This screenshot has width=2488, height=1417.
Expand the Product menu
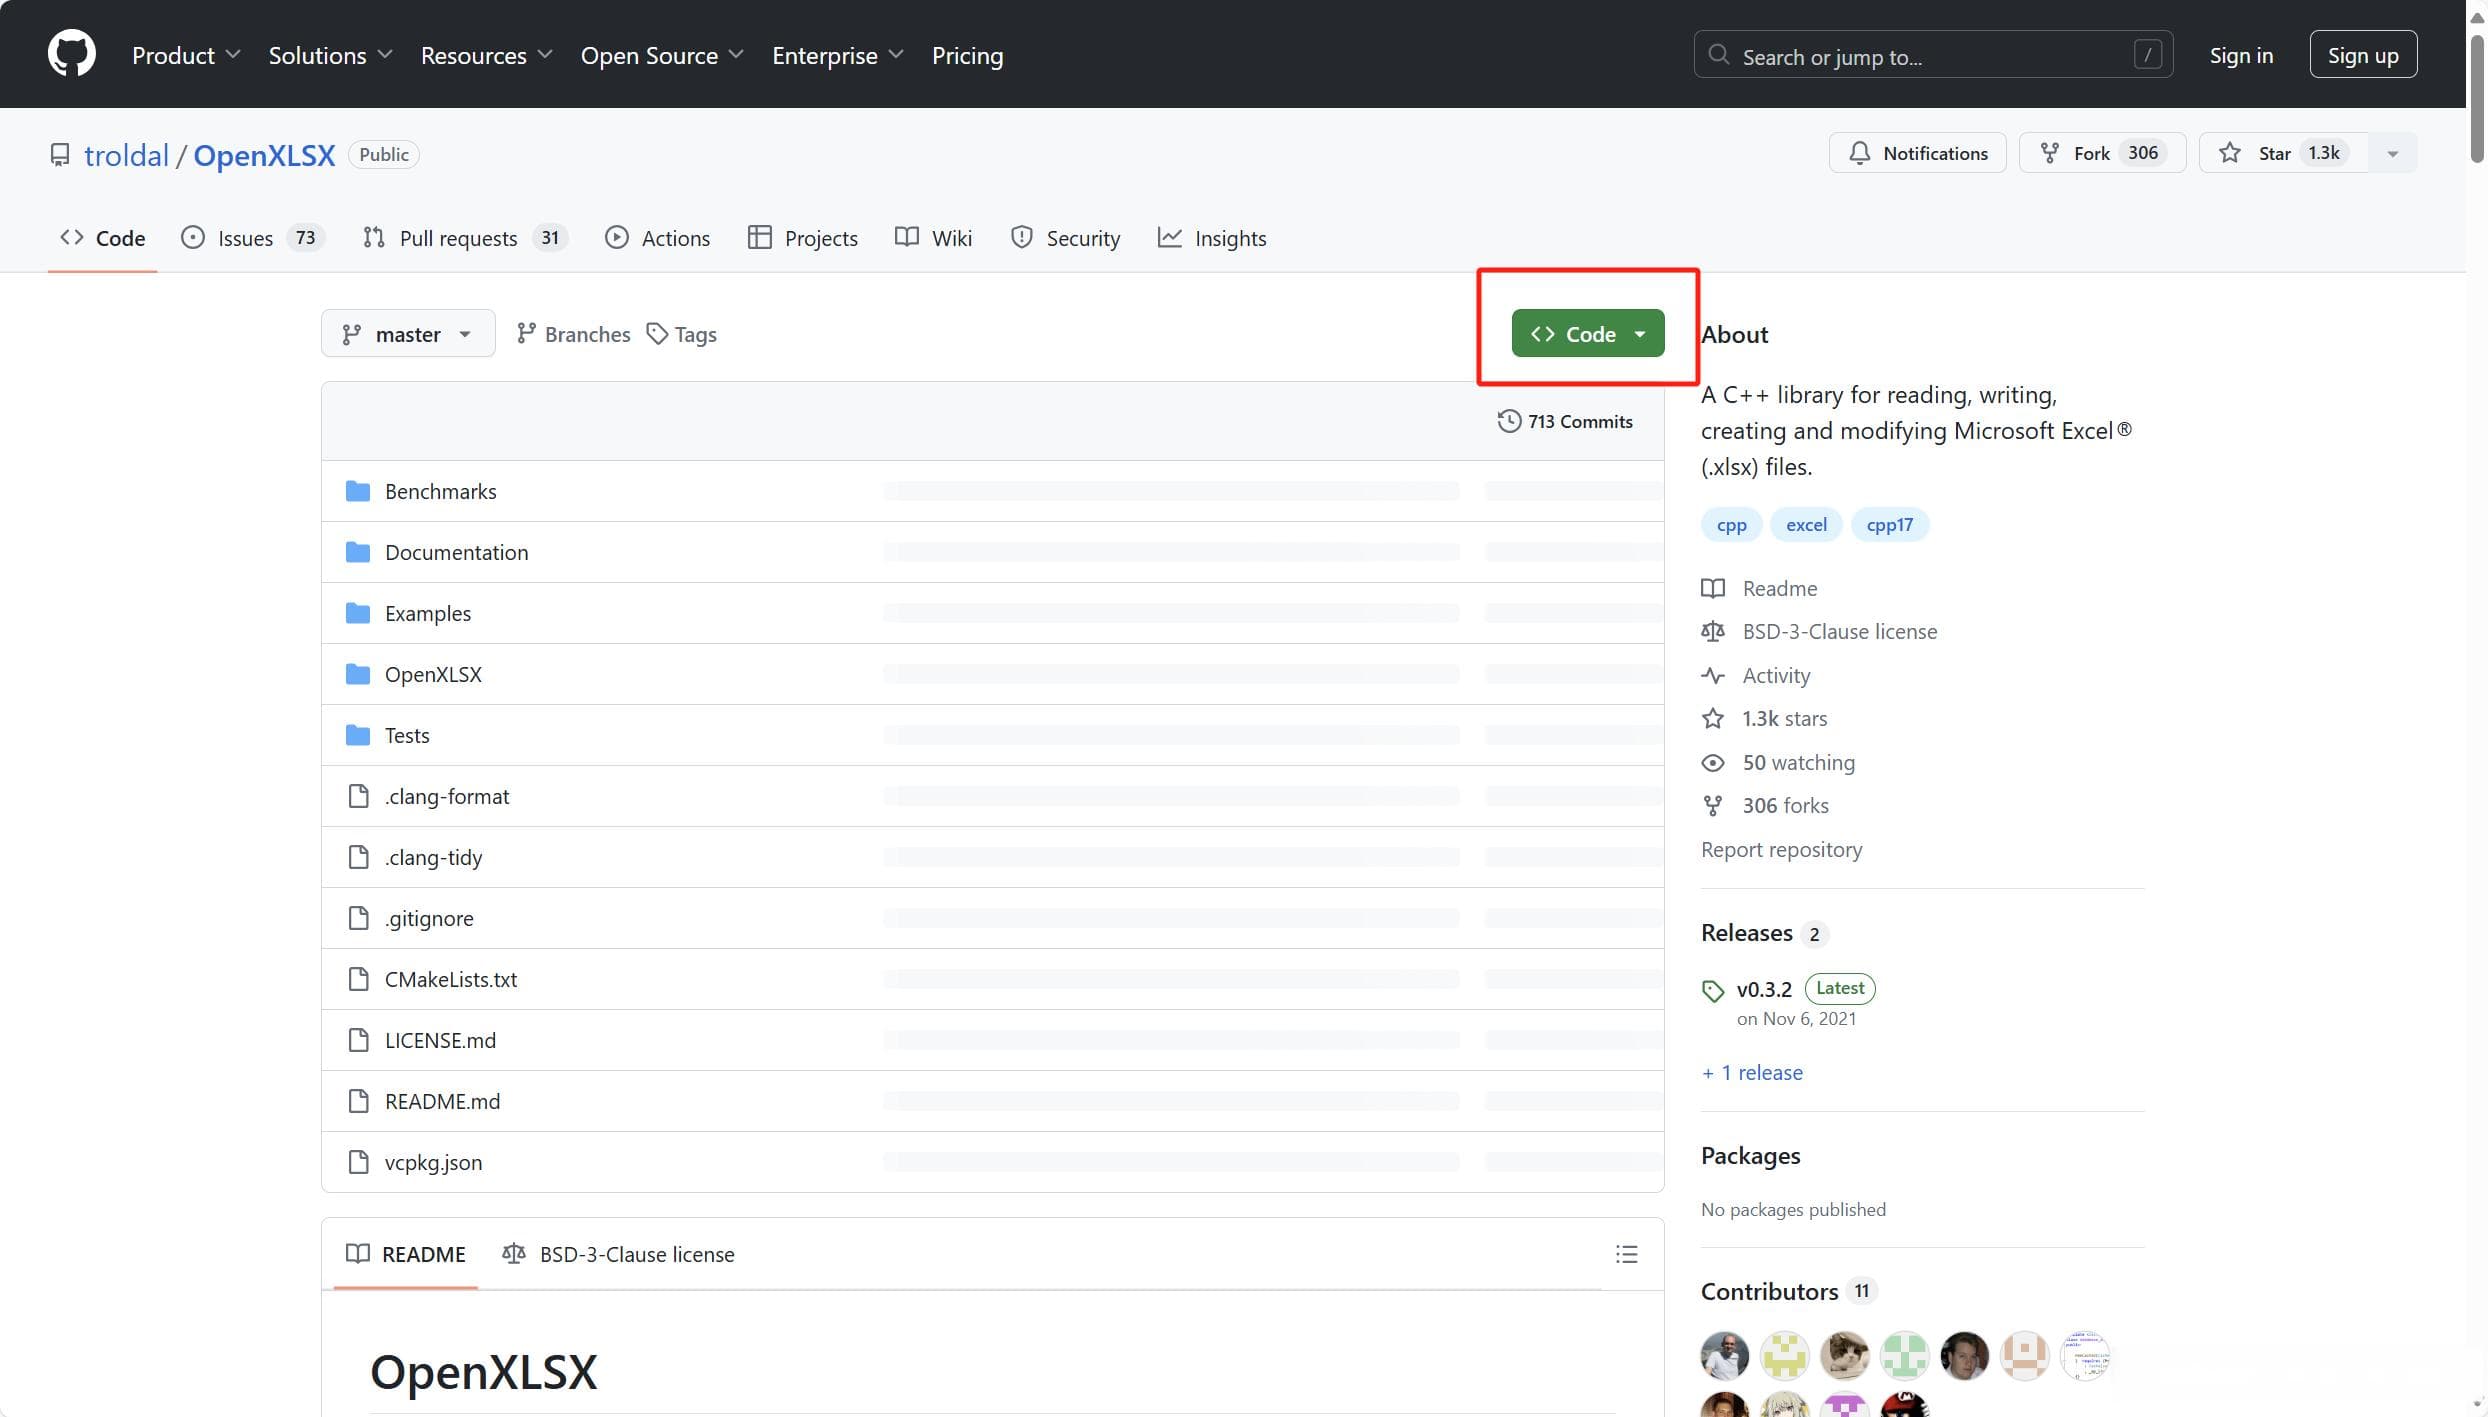pos(186,55)
